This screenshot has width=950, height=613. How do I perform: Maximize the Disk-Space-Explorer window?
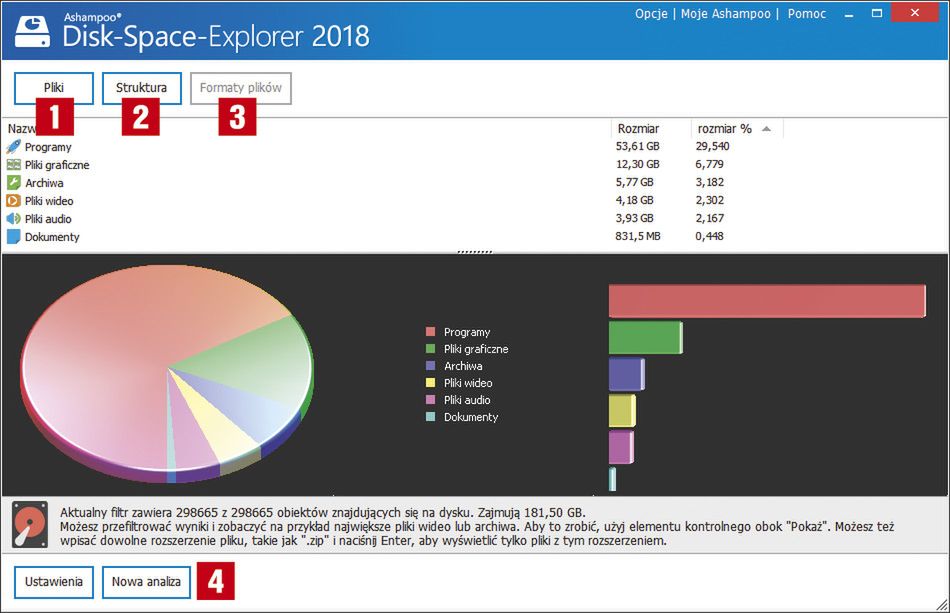click(877, 13)
